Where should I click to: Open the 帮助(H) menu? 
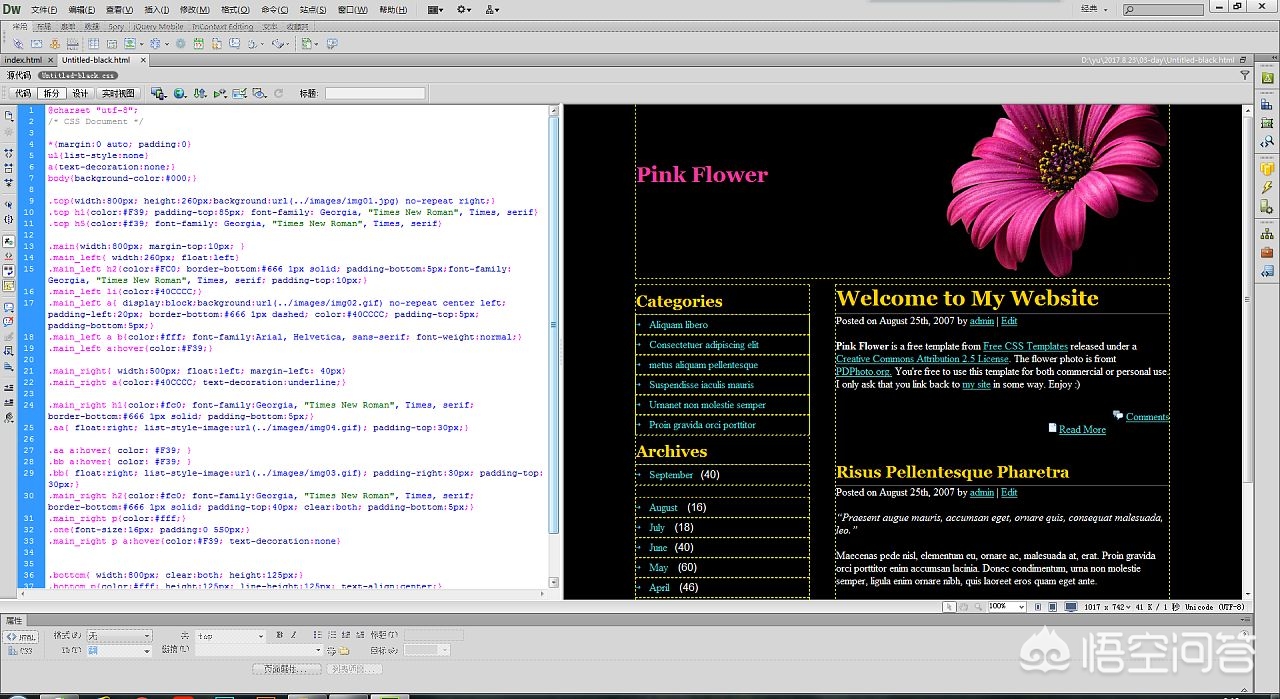(393, 9)
